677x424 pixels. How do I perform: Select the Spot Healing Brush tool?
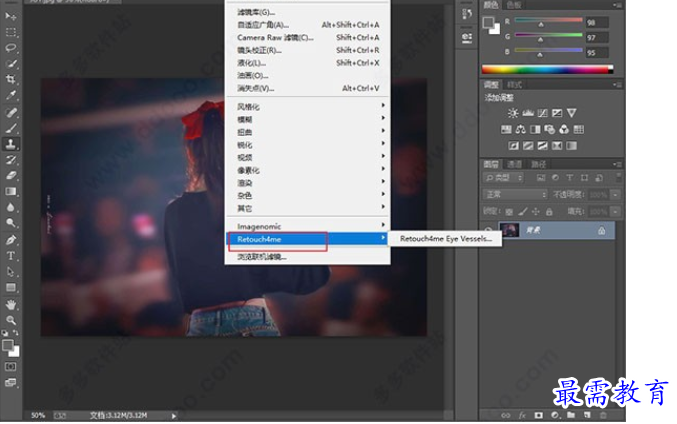(11, 112)
